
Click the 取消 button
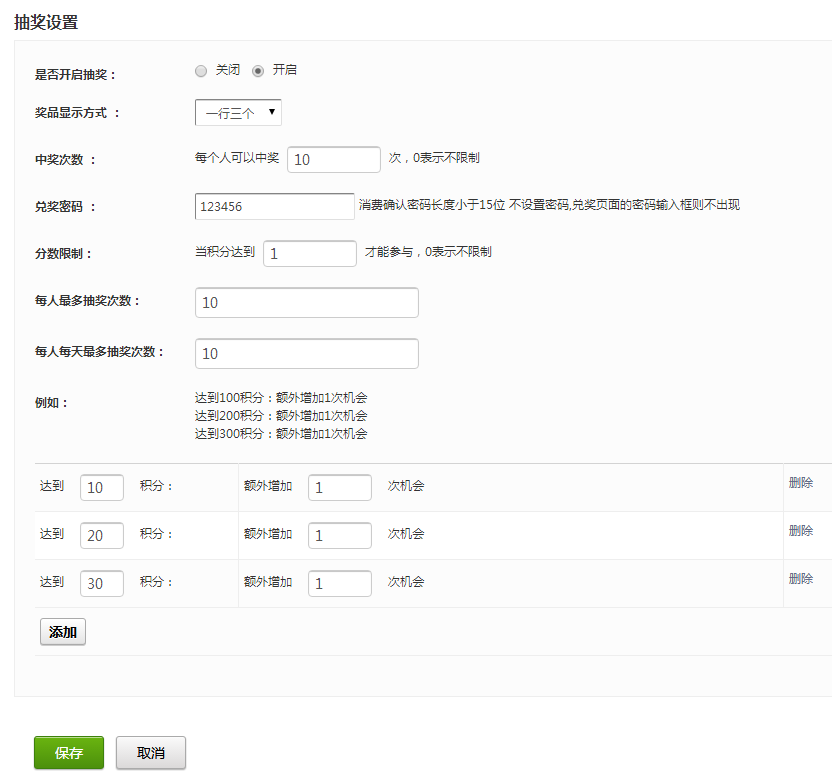tap(151, 753)
